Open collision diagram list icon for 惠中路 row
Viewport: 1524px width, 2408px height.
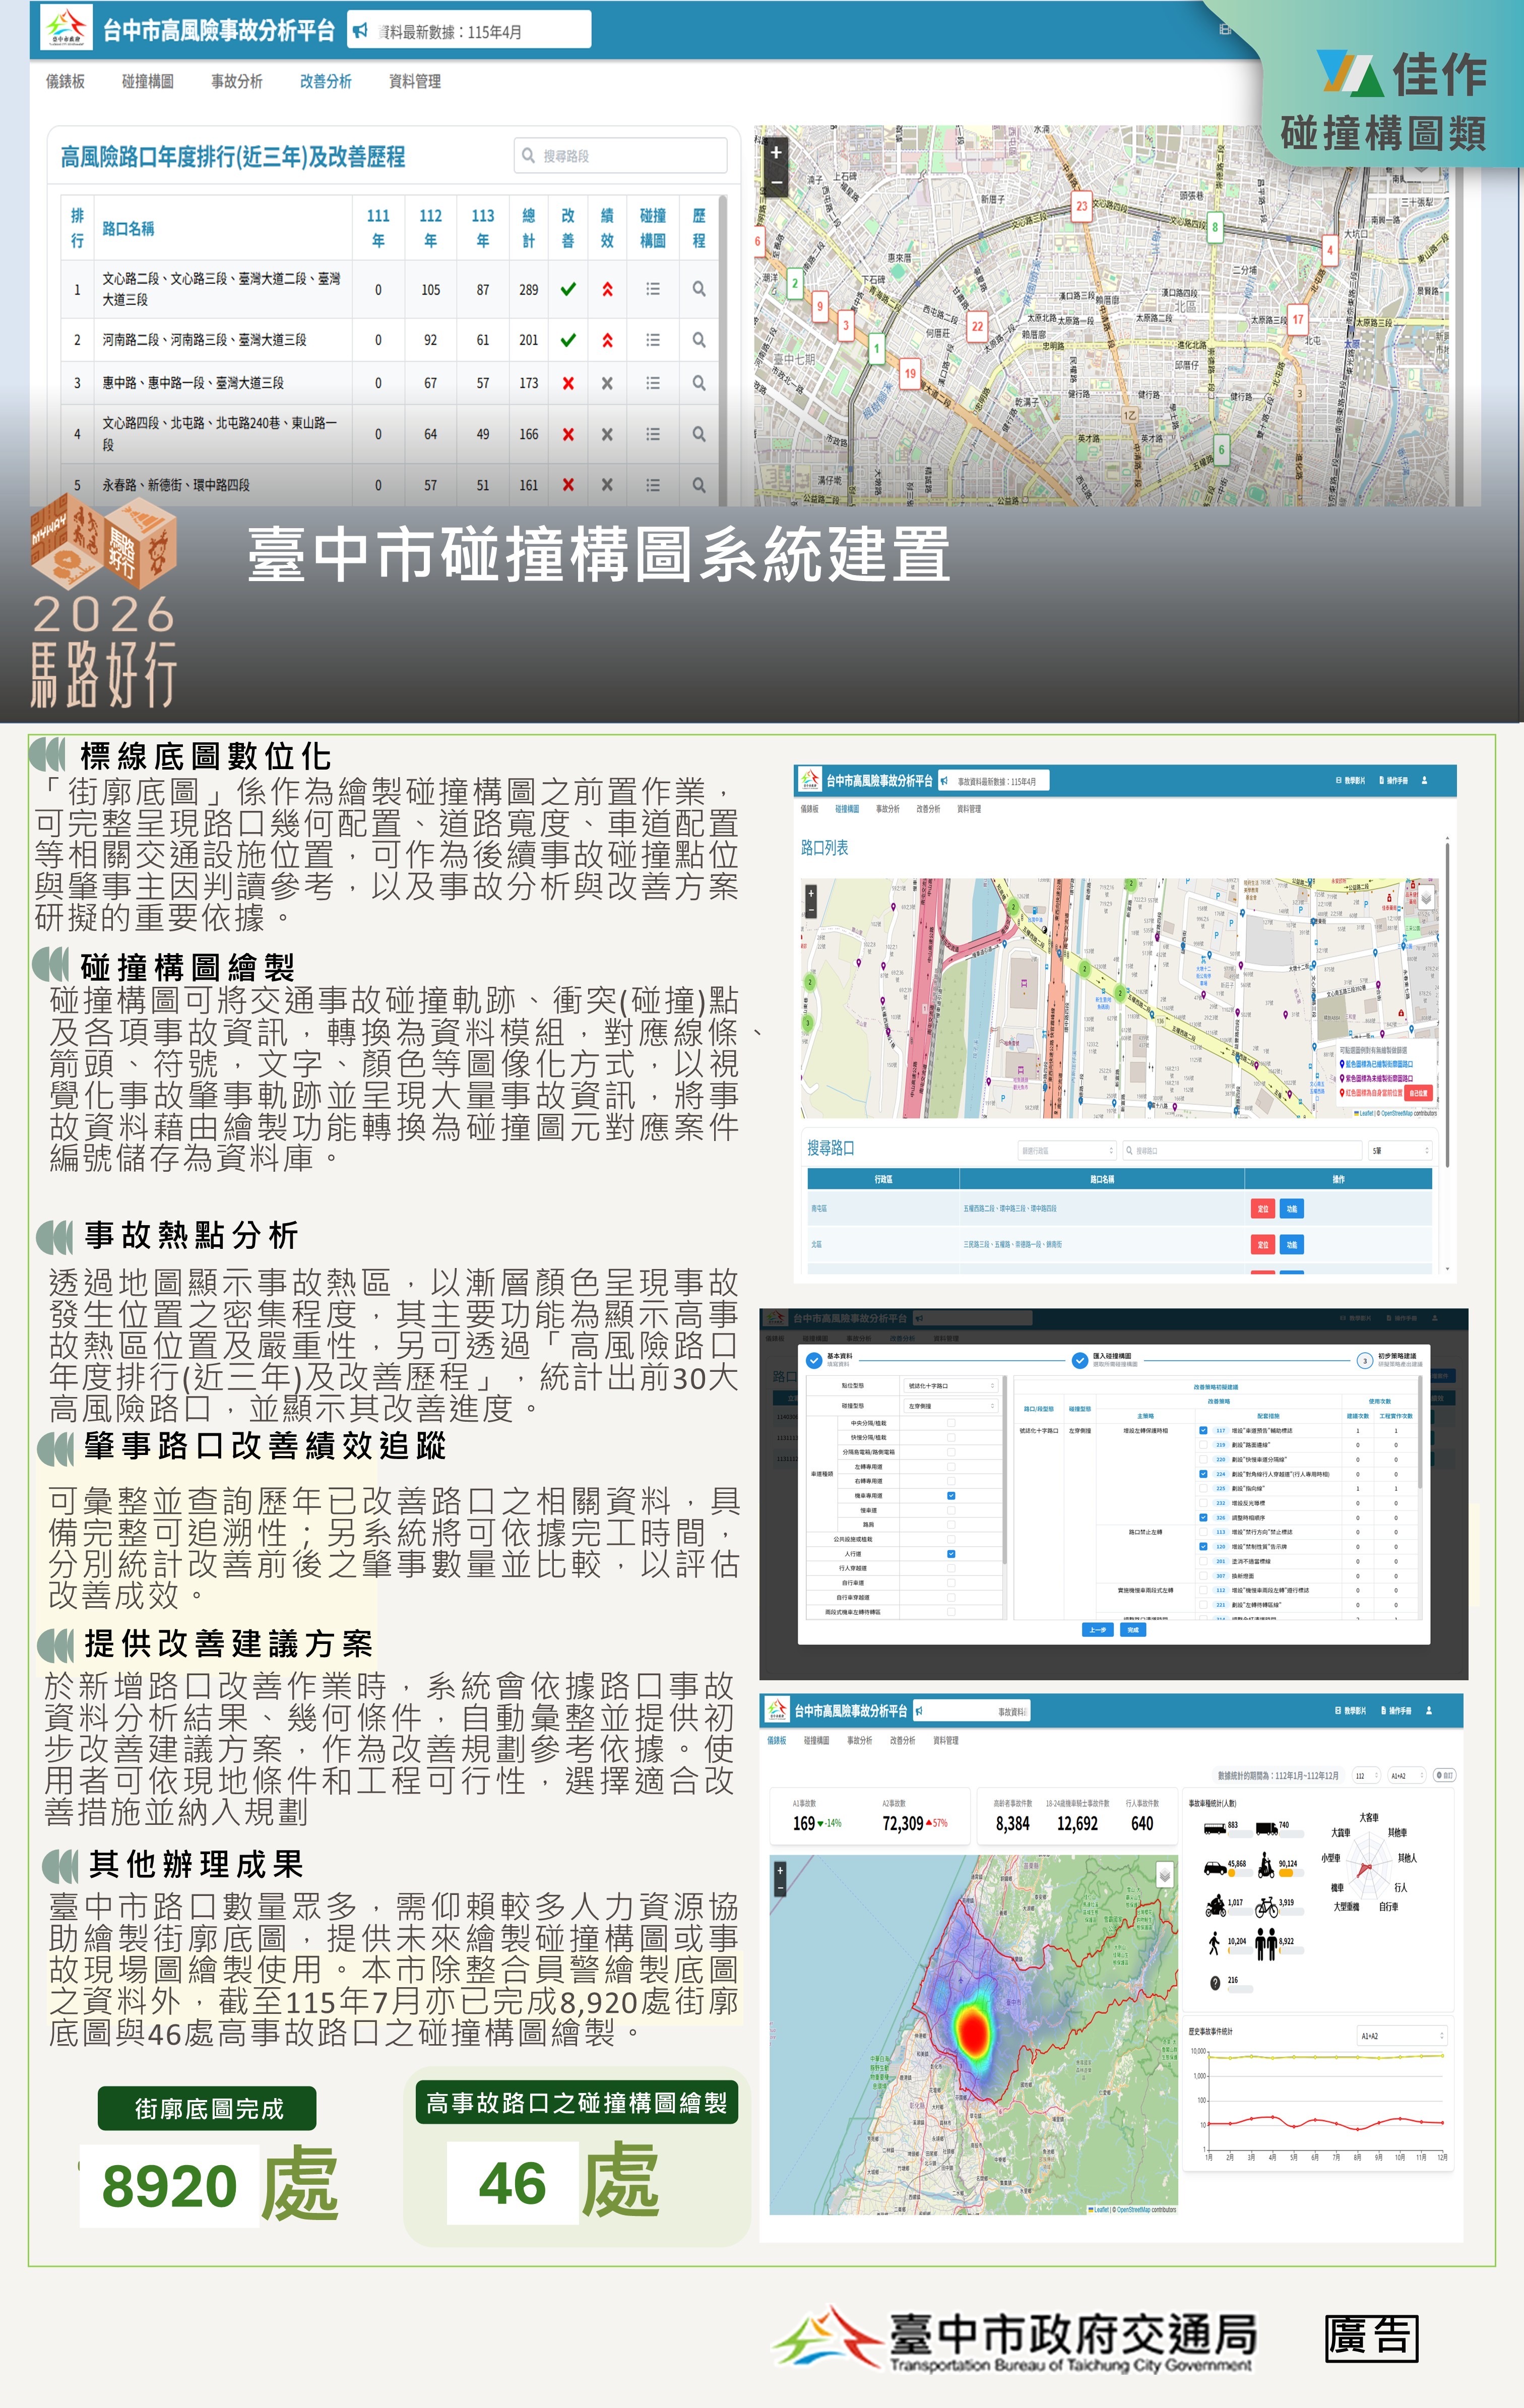tap(653, 383)
